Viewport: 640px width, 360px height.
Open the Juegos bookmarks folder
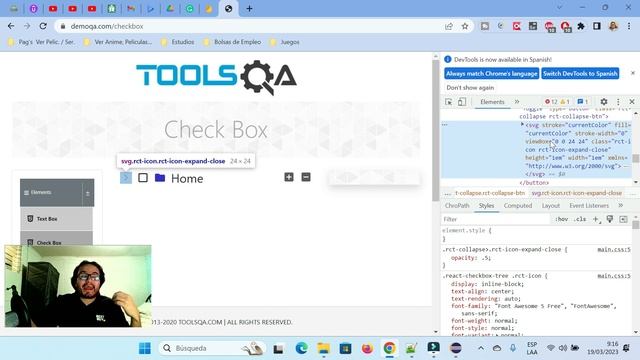[285, 42]
